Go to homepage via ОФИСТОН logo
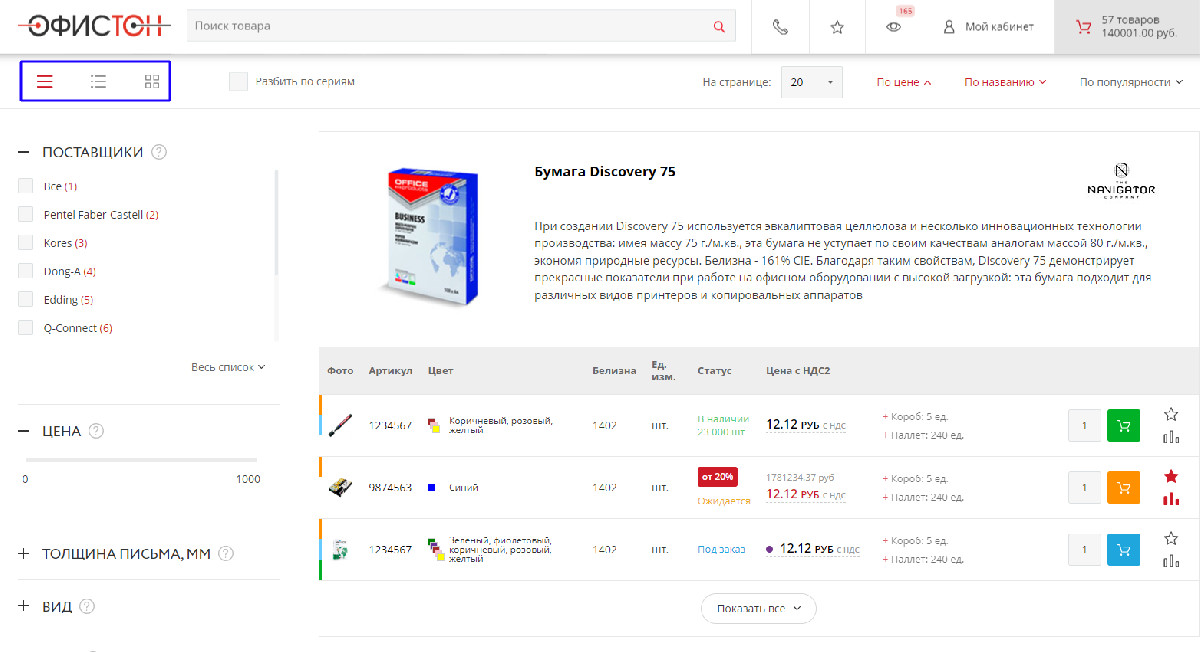The height and width of the screenshot is (652, 1200). (x=94, y=27)
